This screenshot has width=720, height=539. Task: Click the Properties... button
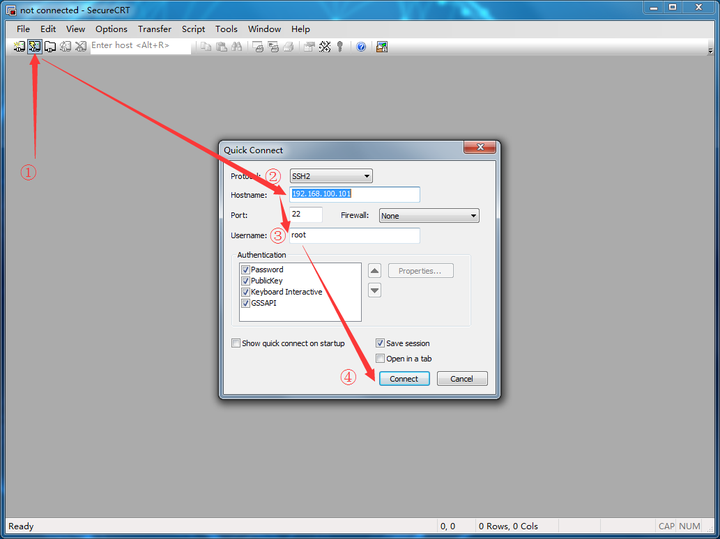pyautogui.click(x=421, y=271)
